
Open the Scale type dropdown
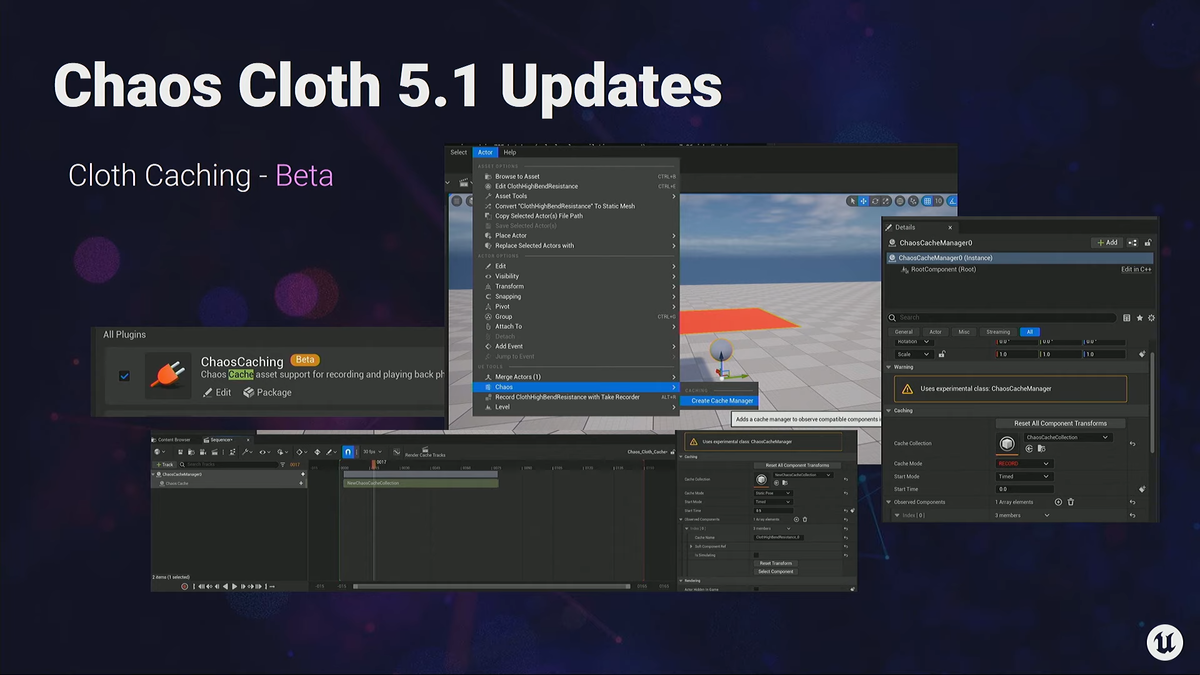tap(913, 354)
